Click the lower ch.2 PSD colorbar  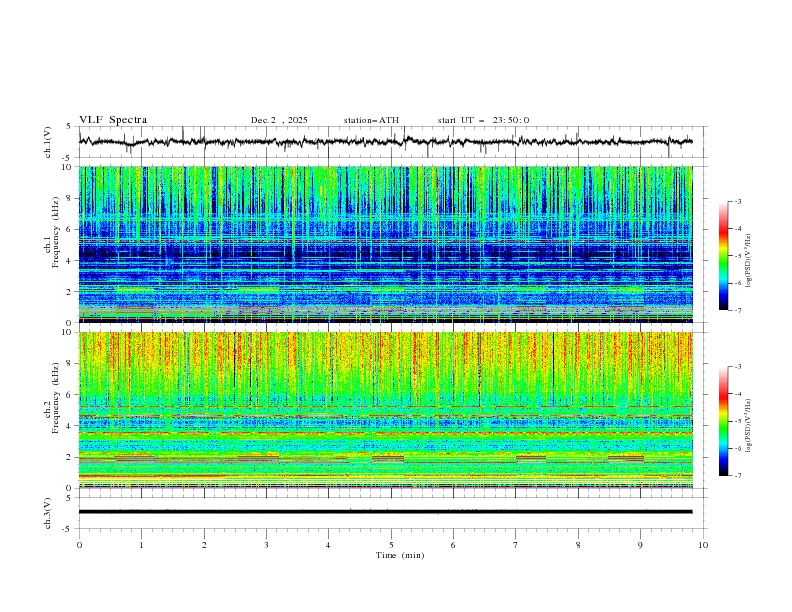(x=723, y=422)
